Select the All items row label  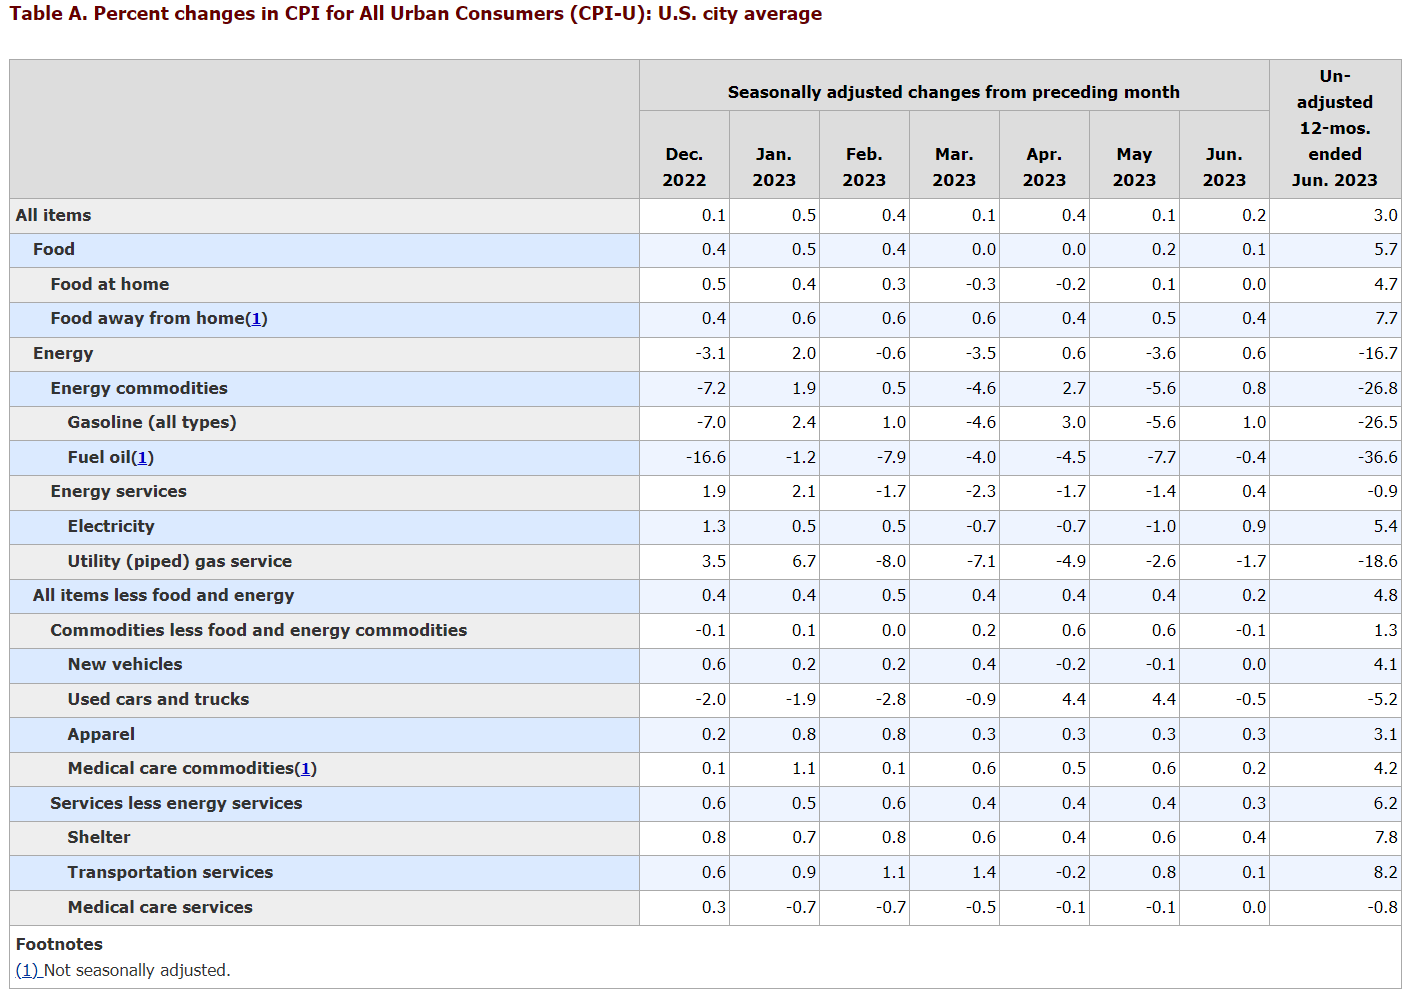[53, 215]
